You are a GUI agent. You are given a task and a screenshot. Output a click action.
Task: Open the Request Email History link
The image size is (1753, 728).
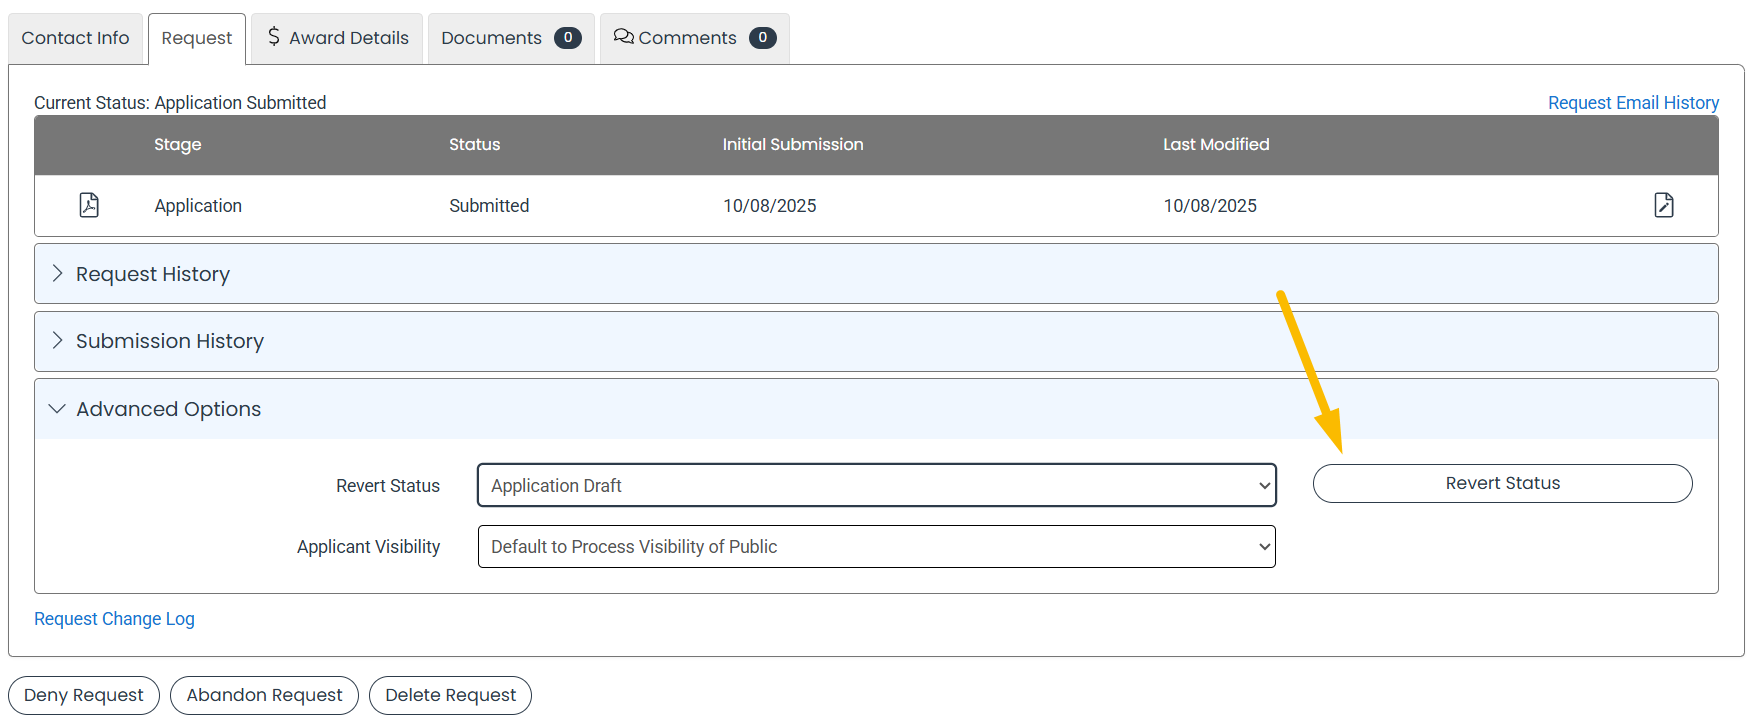[1633, 103]
